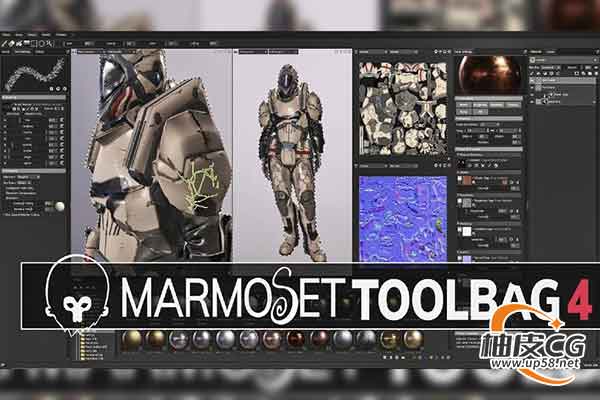Image resolution: width=600 pixels, height=400 pixels.
Task: Select the paint brush tool in top toolbar
Action: [x=5, y=44]
